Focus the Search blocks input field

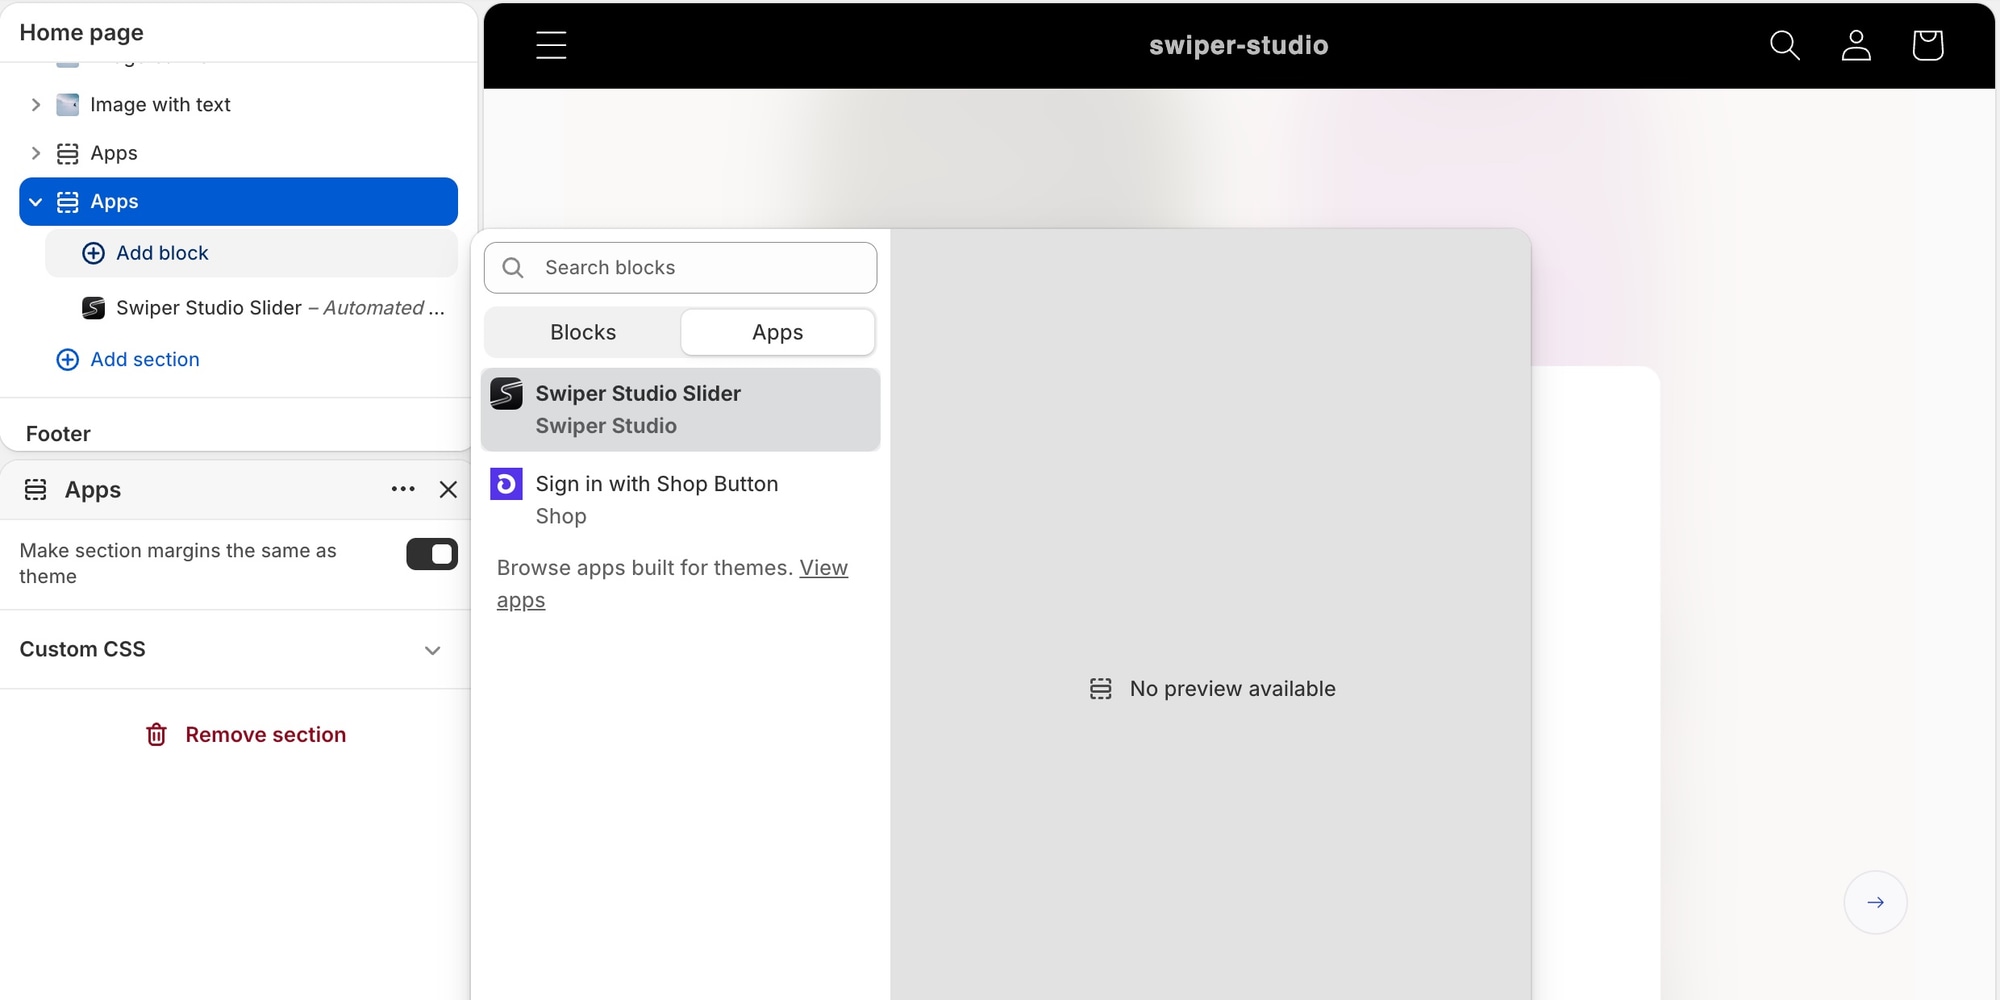pos(680,268)
